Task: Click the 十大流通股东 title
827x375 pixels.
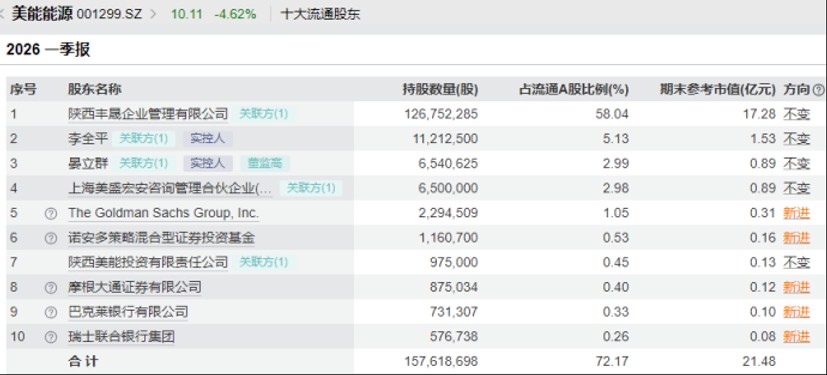Action: [x=320, y=14]
